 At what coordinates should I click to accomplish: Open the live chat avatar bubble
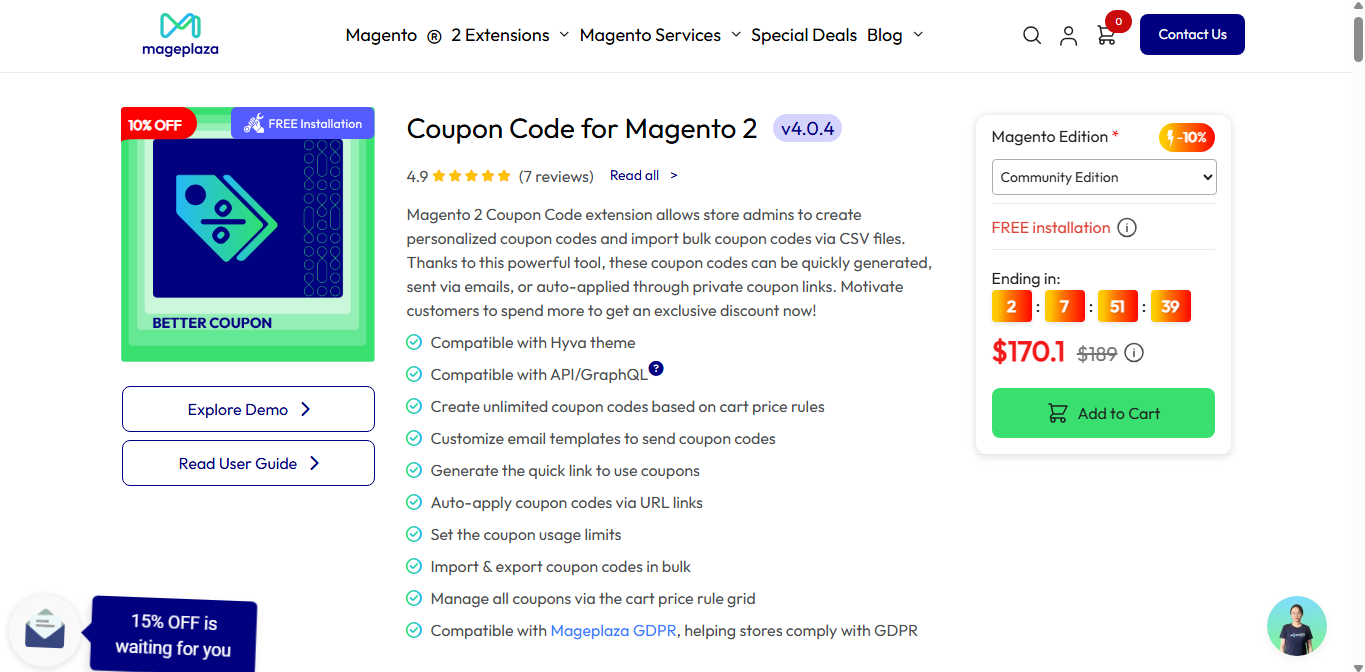[1296, 626]
